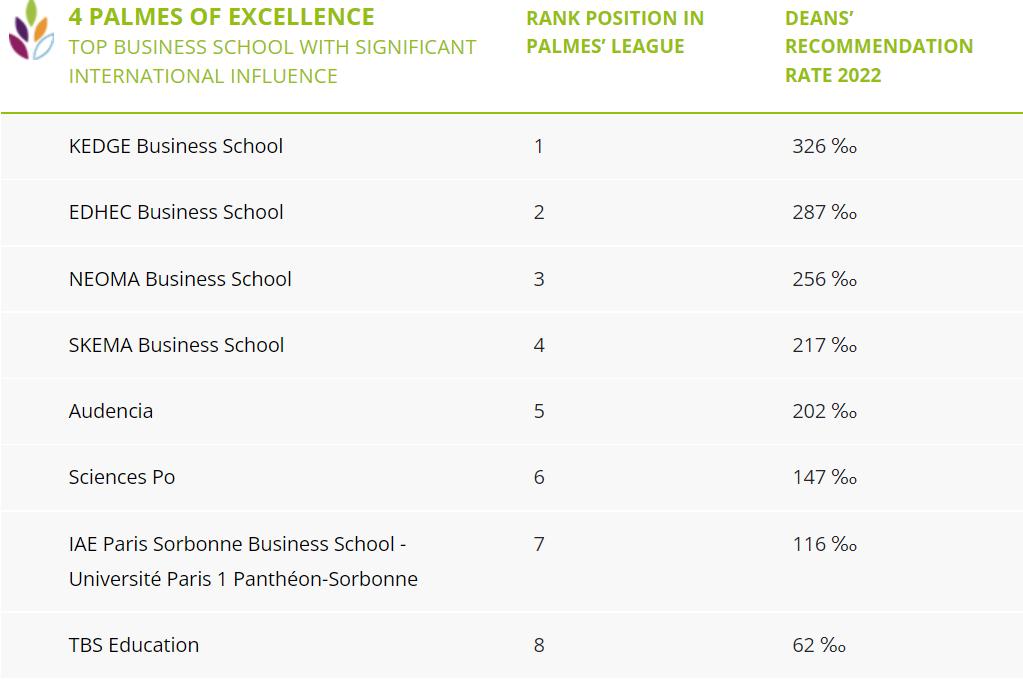Click the colorful palm leaves logo icon
The image size is (1023, 683).
click(31, 30)
